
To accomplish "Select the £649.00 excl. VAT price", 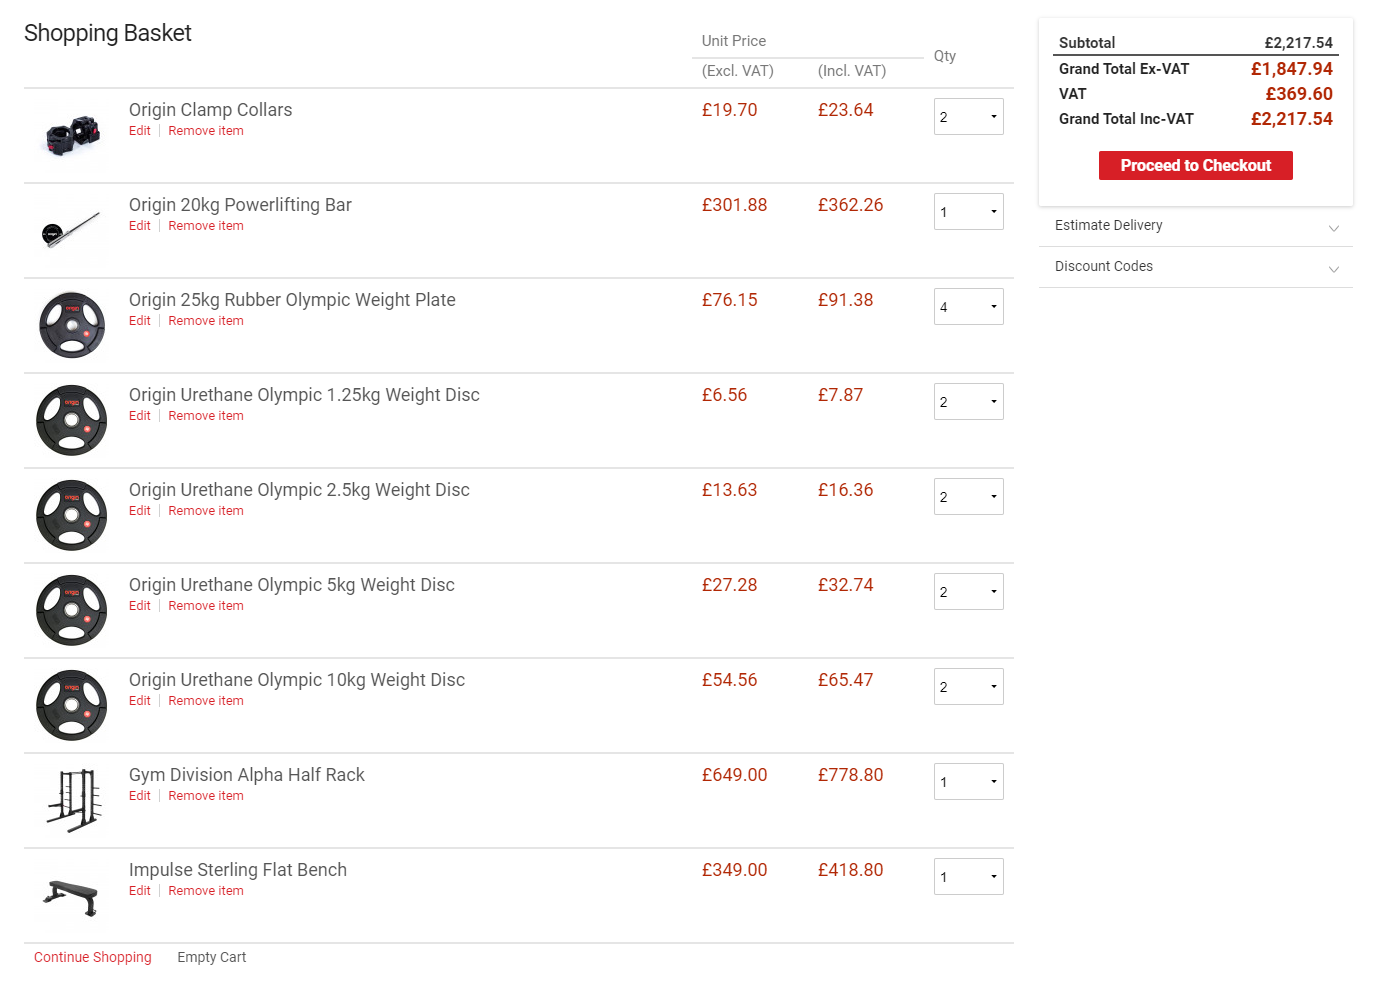I will coord(735,775).
